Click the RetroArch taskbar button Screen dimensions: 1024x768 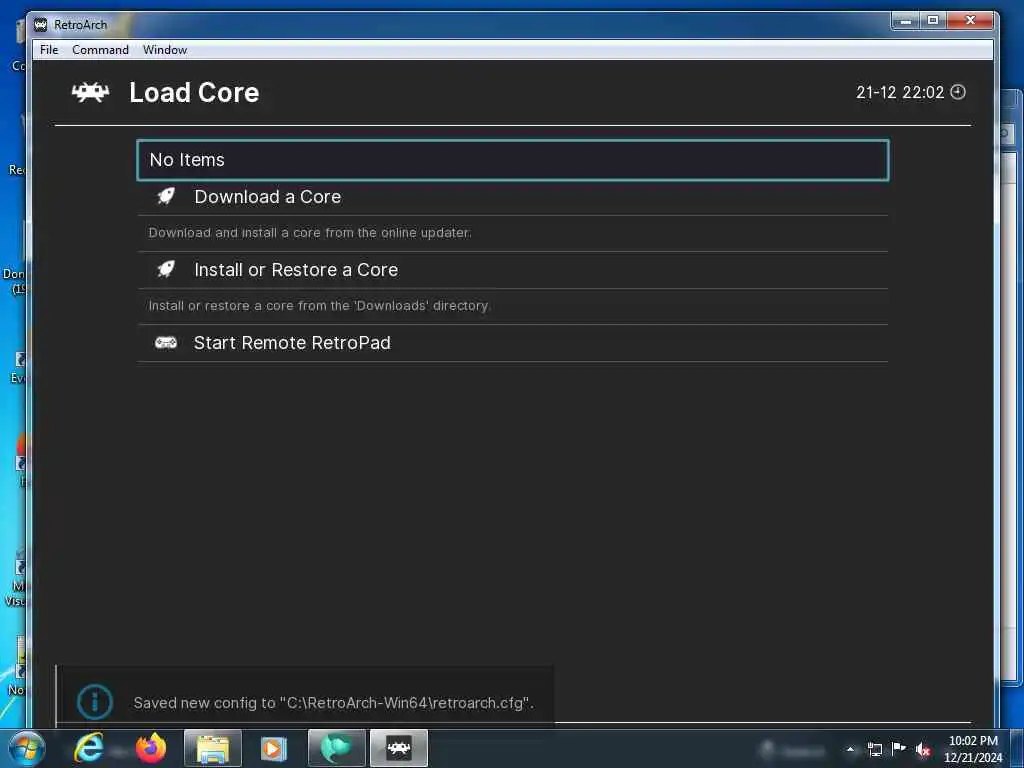click(x=399, y=748)
